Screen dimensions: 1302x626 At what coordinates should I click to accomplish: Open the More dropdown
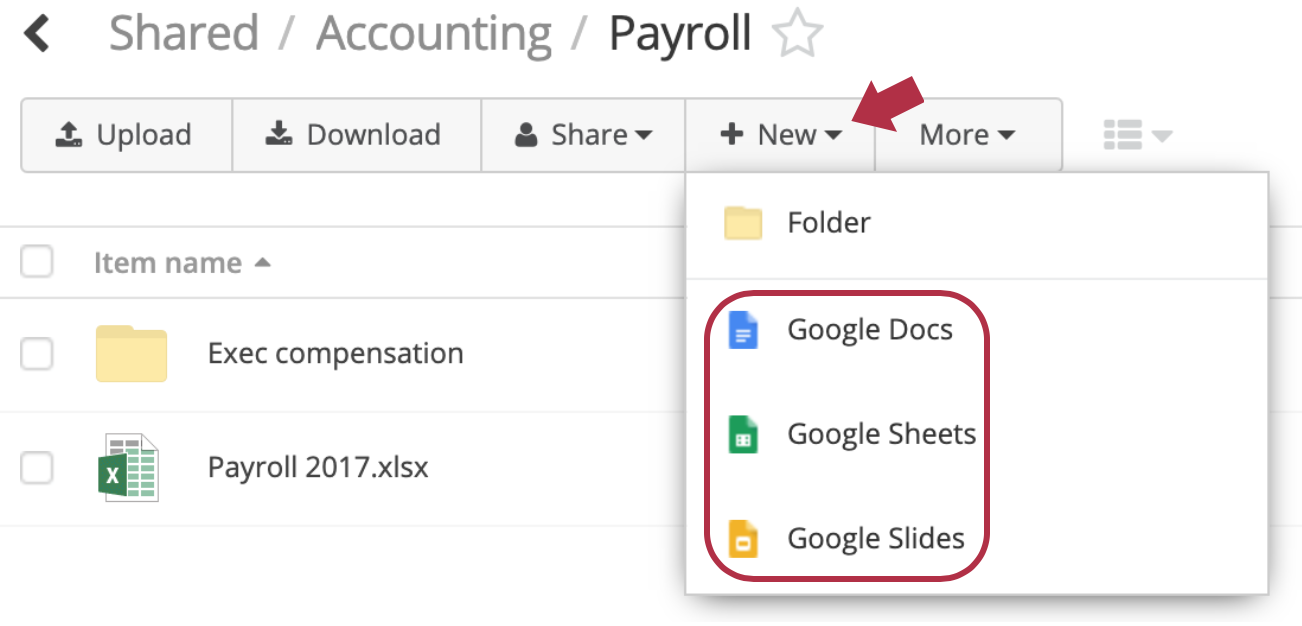pyautogui.click(x=968, y=133)
